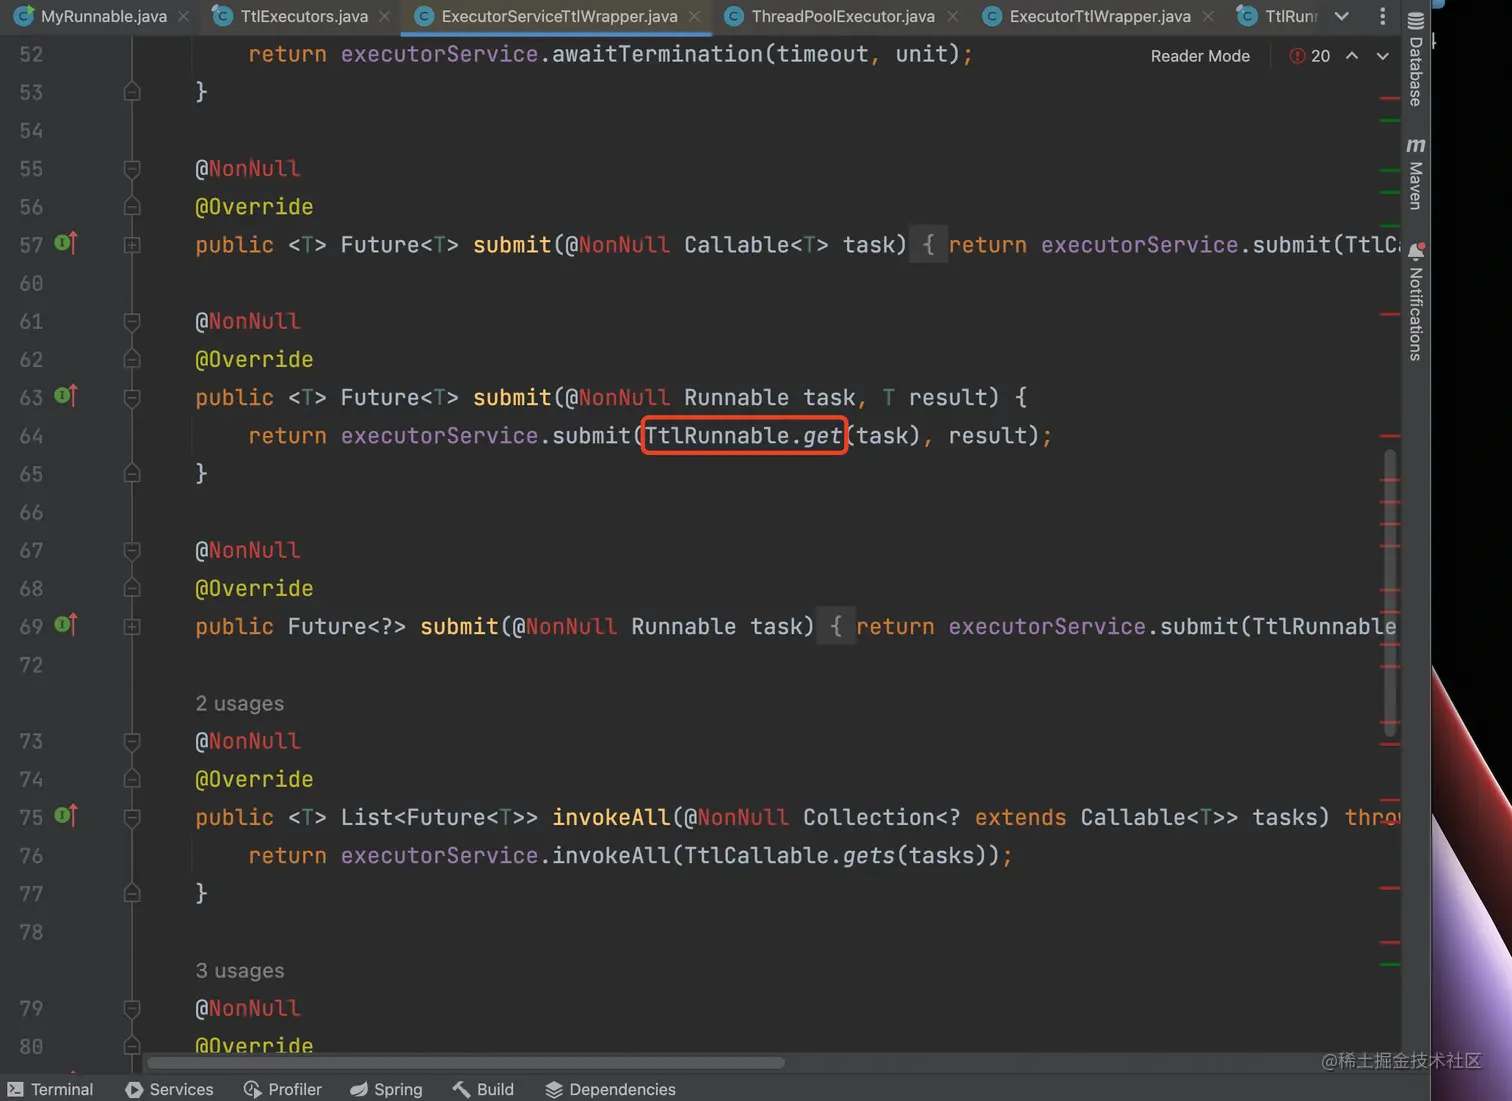Click the invokeAll method name on line 75
1512x1101 pixels.
[x=611, y=817]
